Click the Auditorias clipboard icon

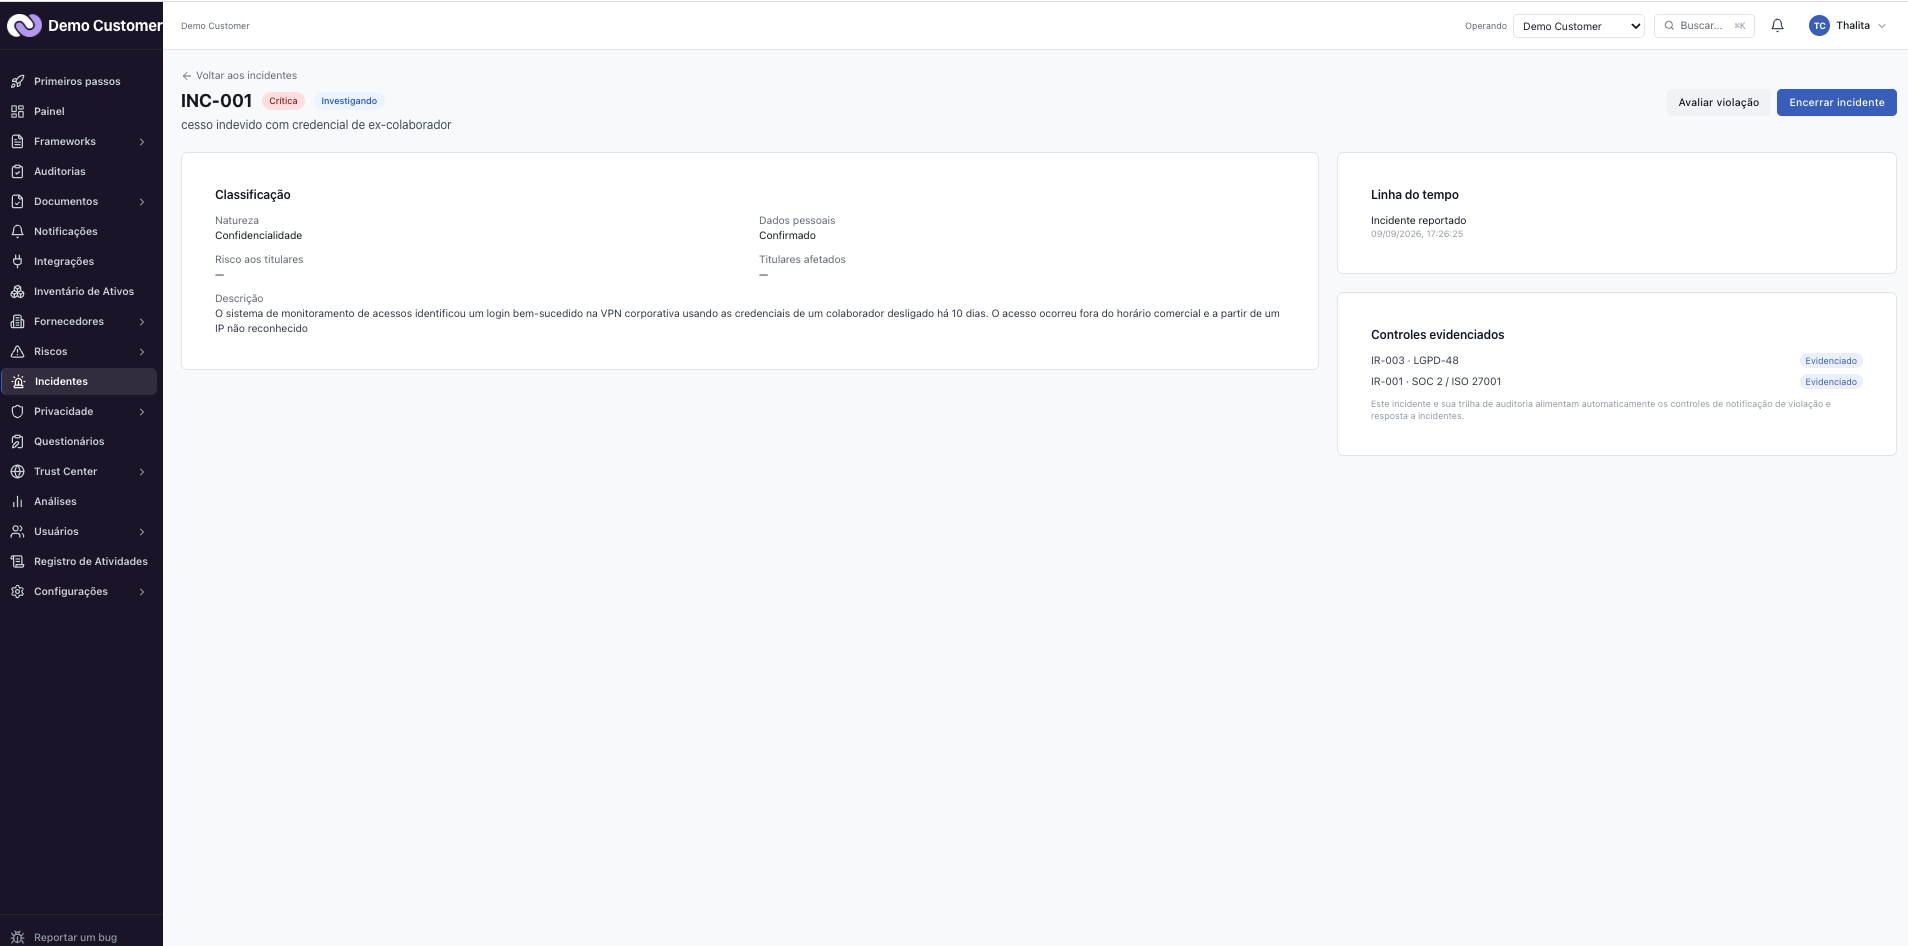point(17,171)
